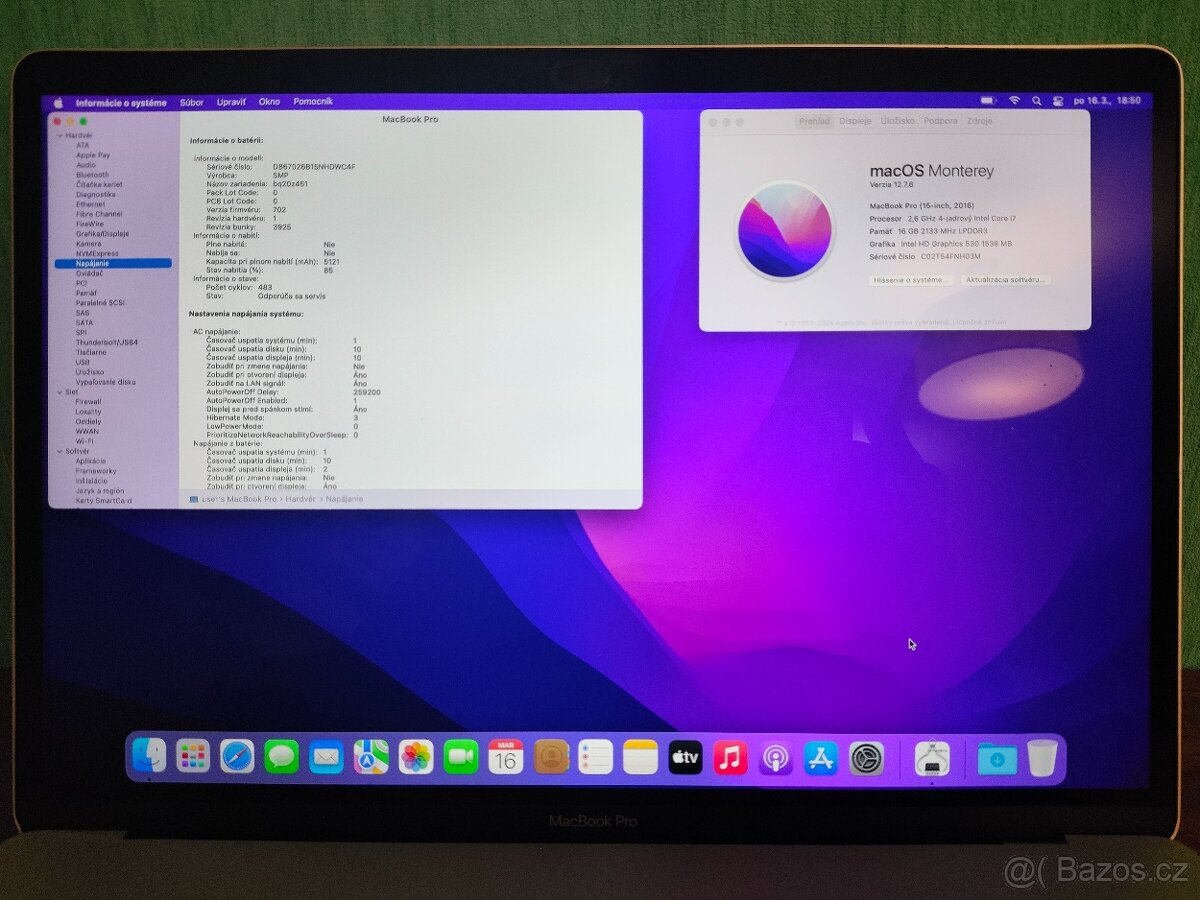Open the Súbor menu
The height and width of the screenshot is (900, 1200).
(191, 101)
